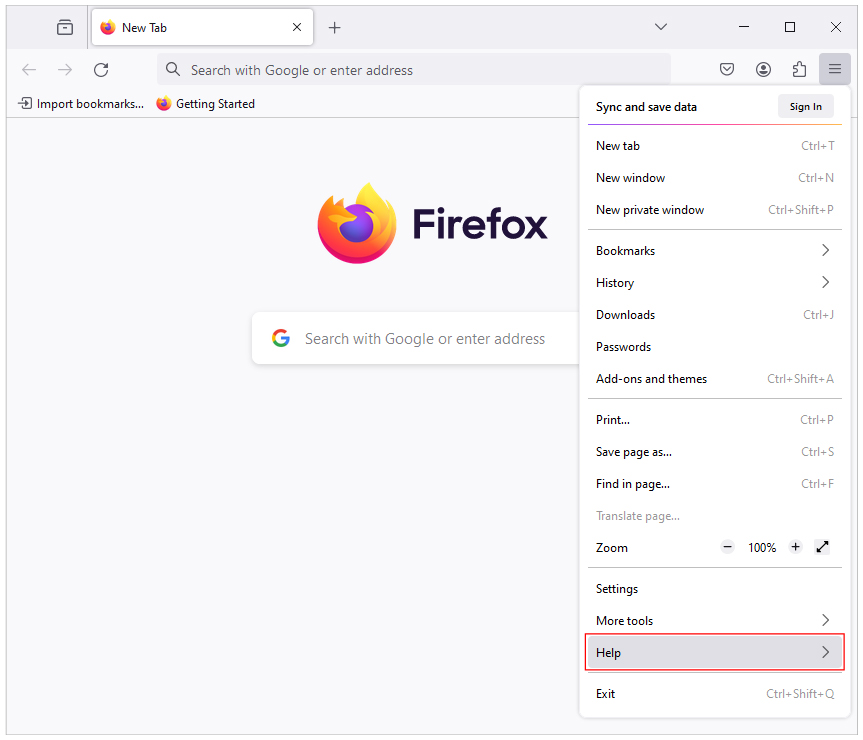Open the Extensions puzzle icon

coord(799,69)
